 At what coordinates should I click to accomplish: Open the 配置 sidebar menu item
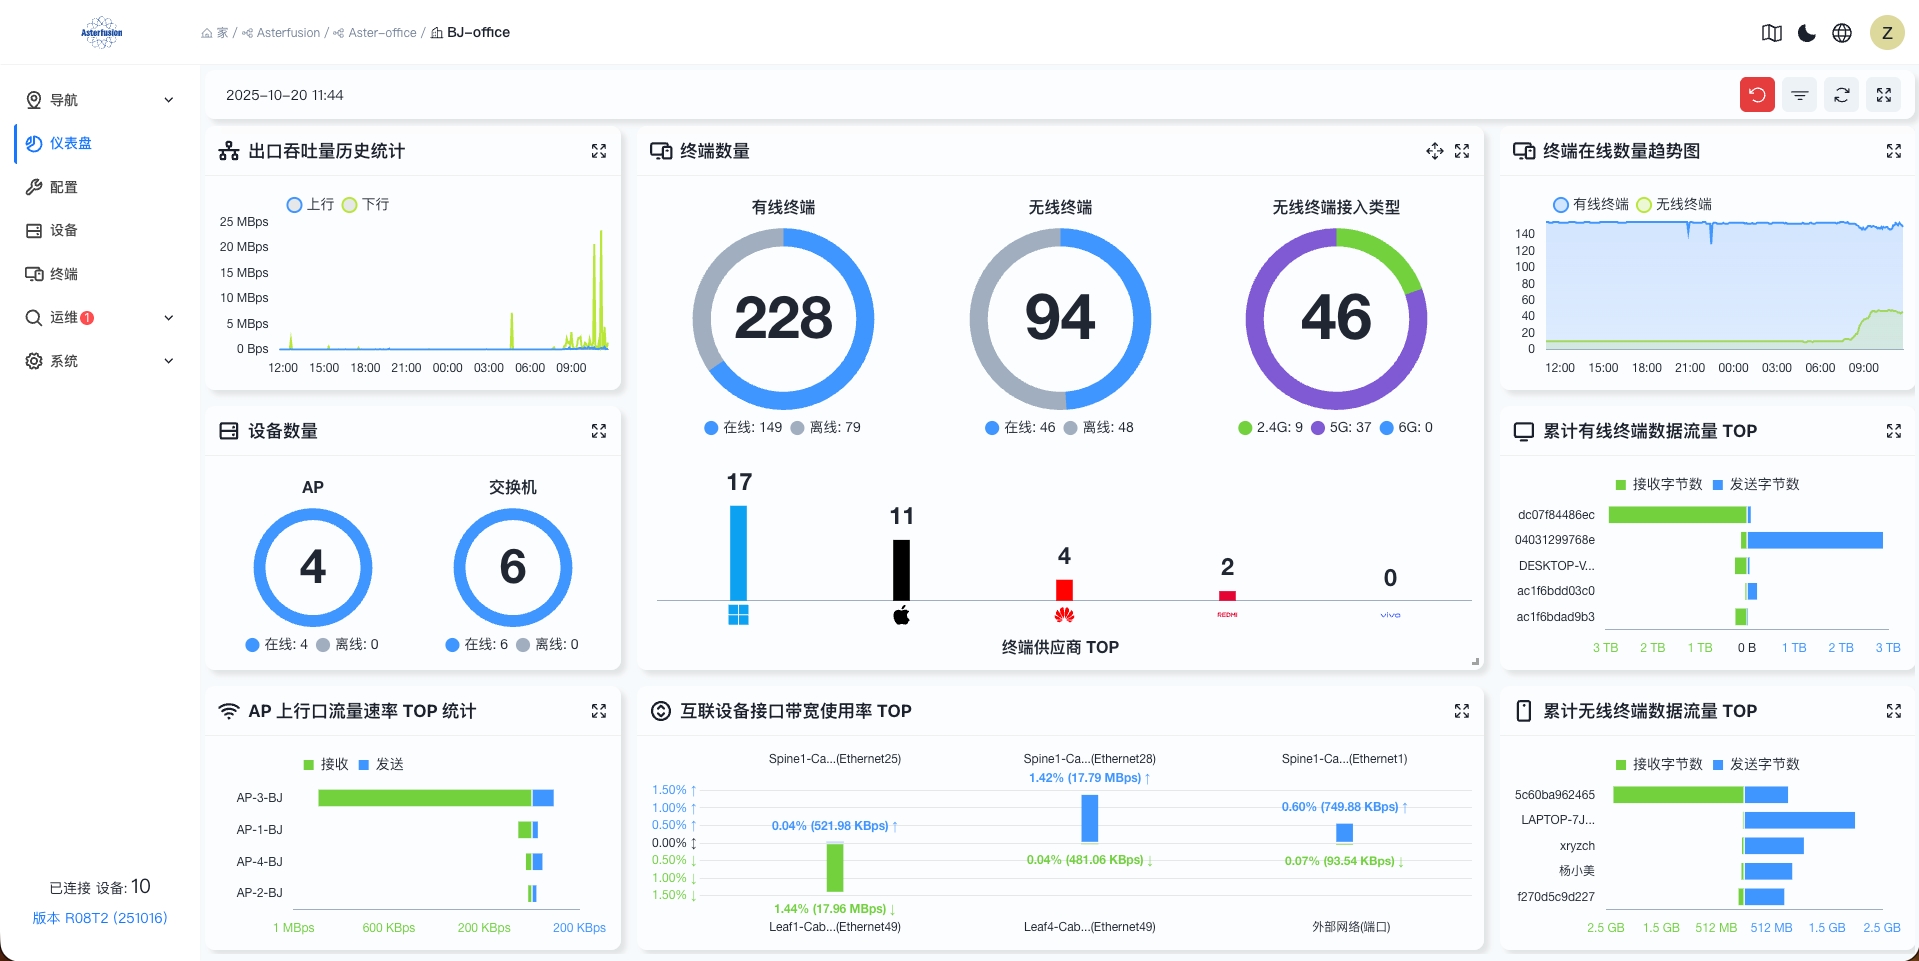(64, 187)
